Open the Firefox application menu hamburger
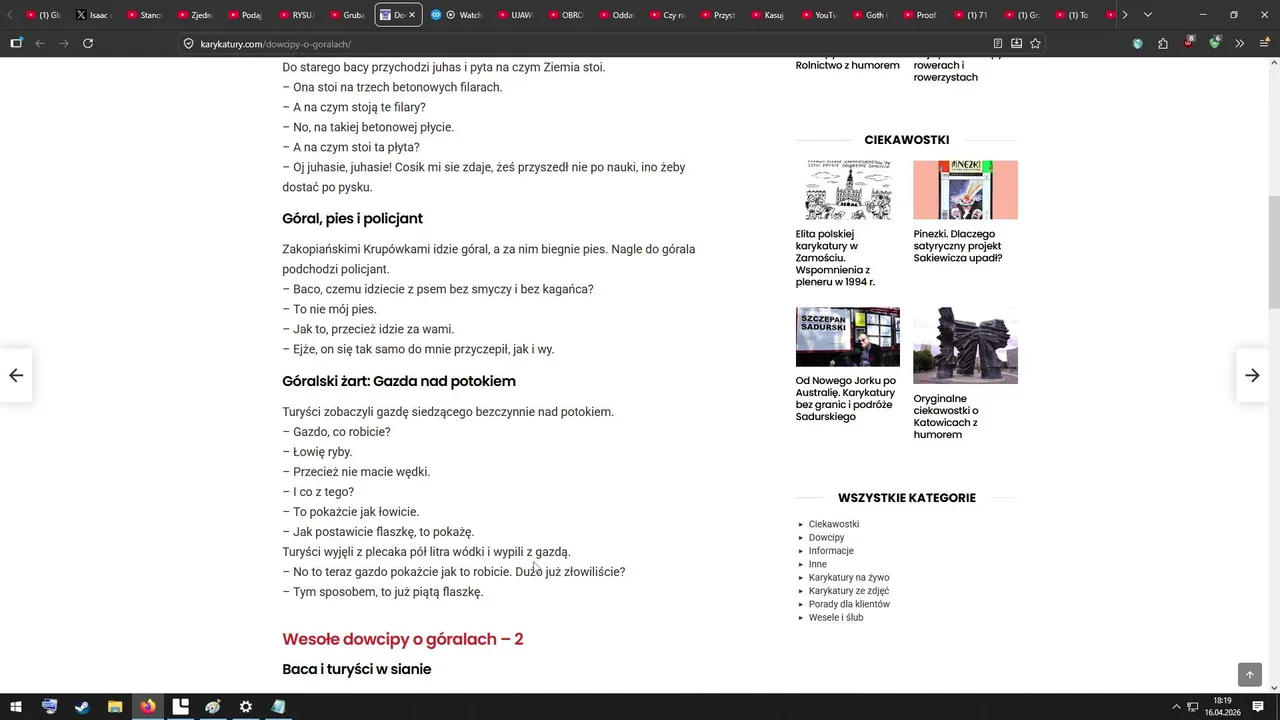This screenshot has height=720, width=1280. click(x=1263, y=43)
